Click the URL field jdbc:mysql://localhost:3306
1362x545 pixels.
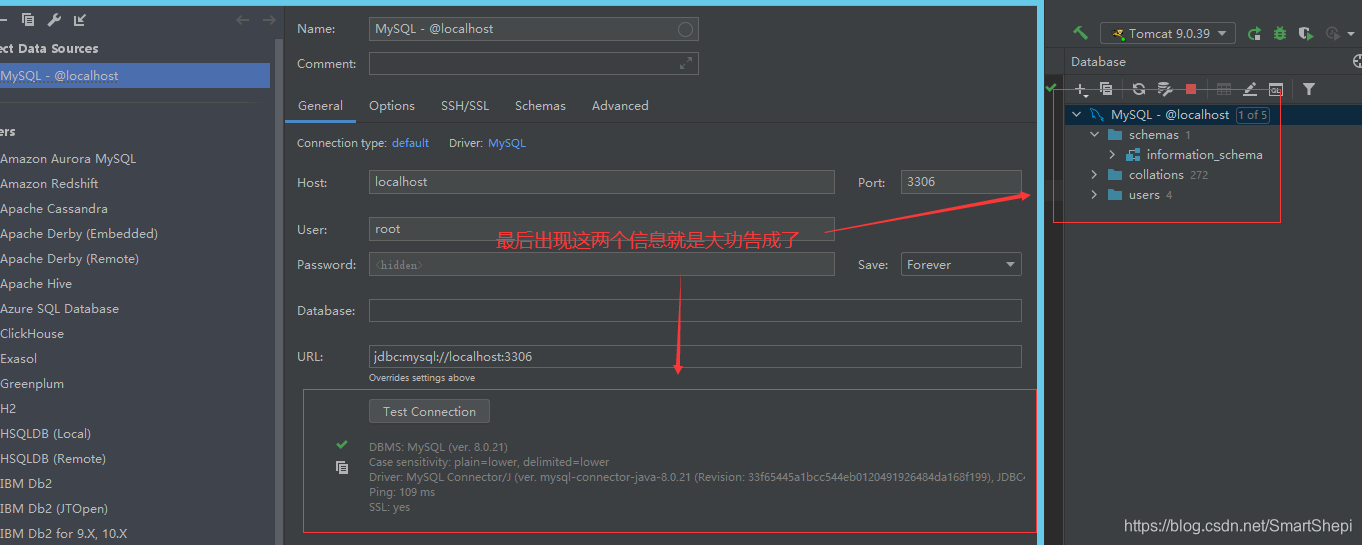click(x=695, y=356)
